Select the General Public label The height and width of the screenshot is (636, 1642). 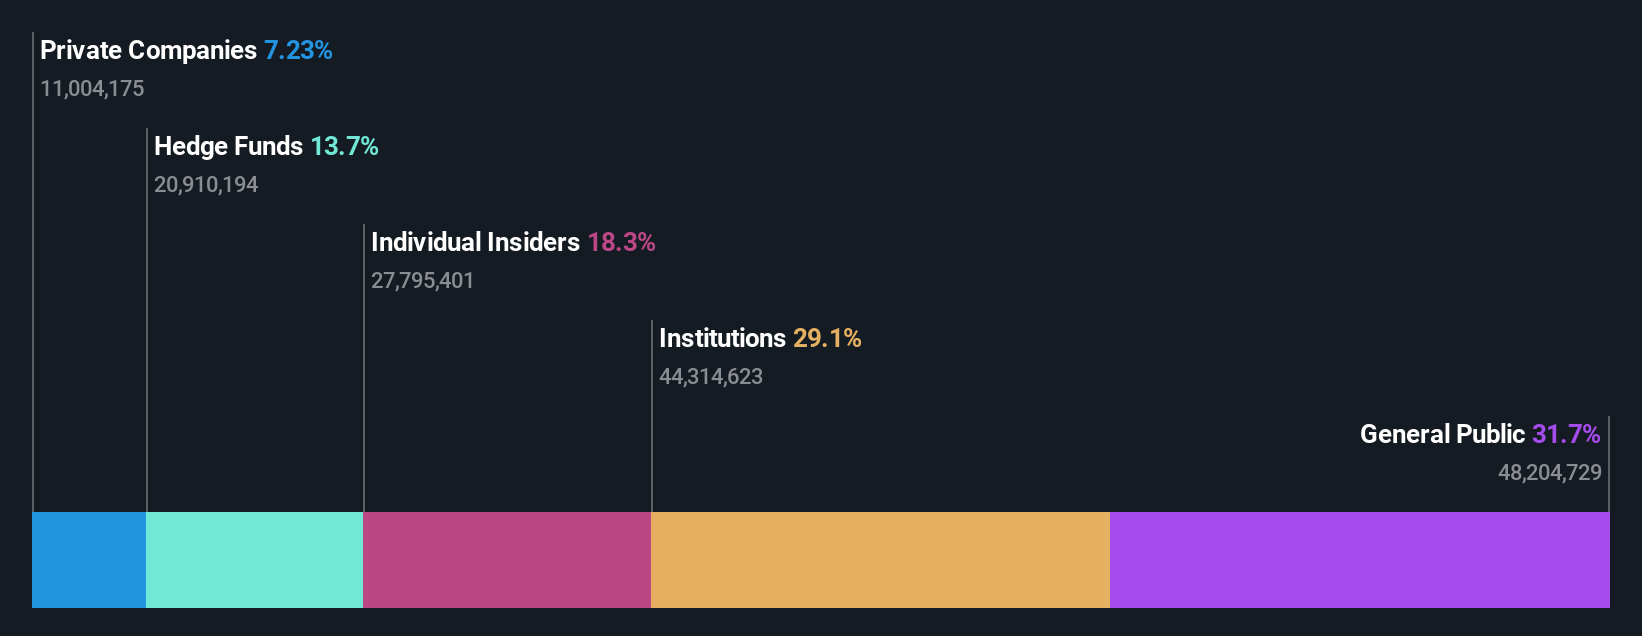pos(1442,434)
